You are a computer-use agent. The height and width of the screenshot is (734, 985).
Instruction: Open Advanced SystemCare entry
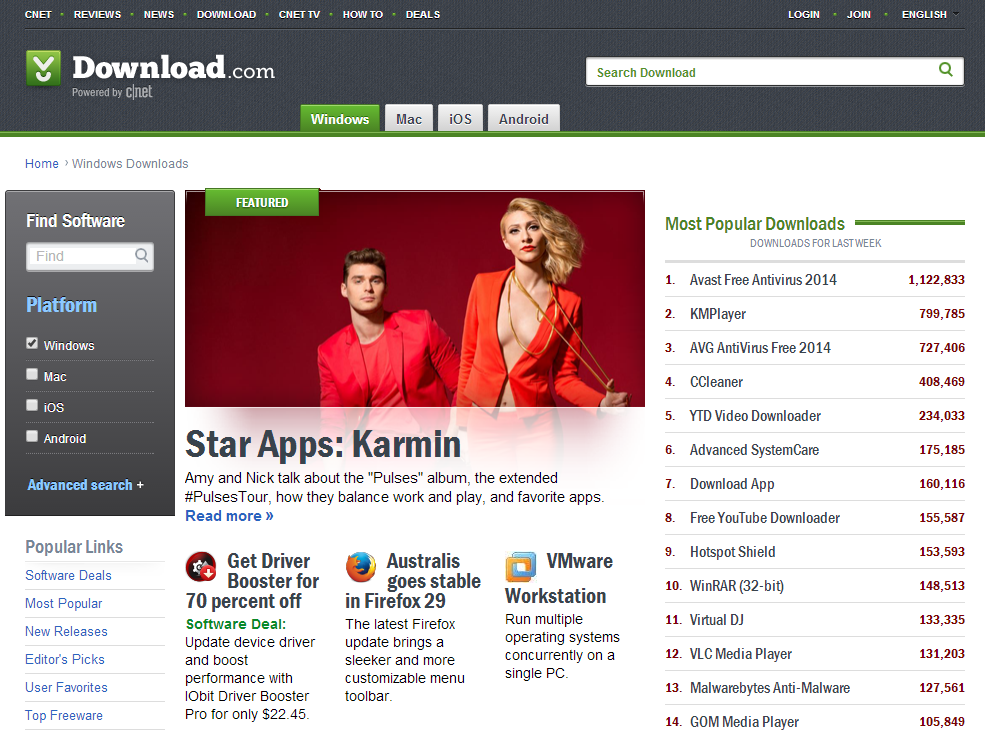coord(754,449)
